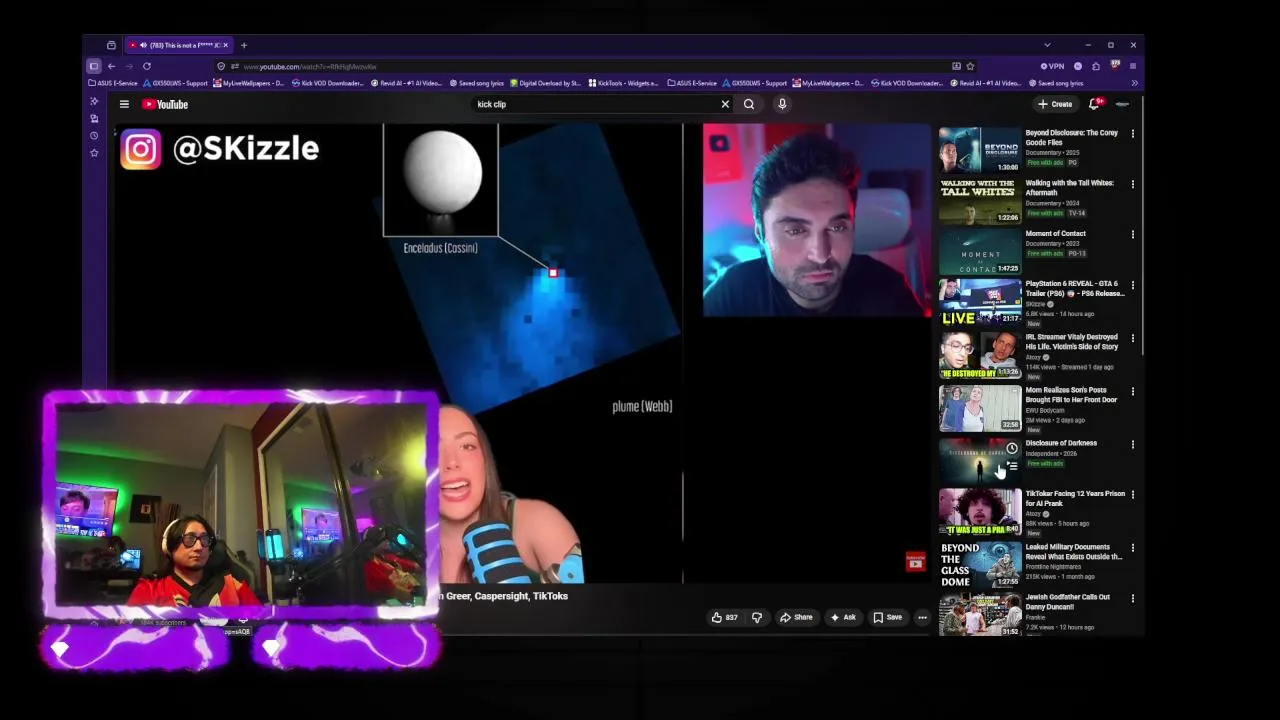Open options menu for Mom Realizes Son's Posts
This screenshot has width=1280, height=720.
(x=1133, y=391)
